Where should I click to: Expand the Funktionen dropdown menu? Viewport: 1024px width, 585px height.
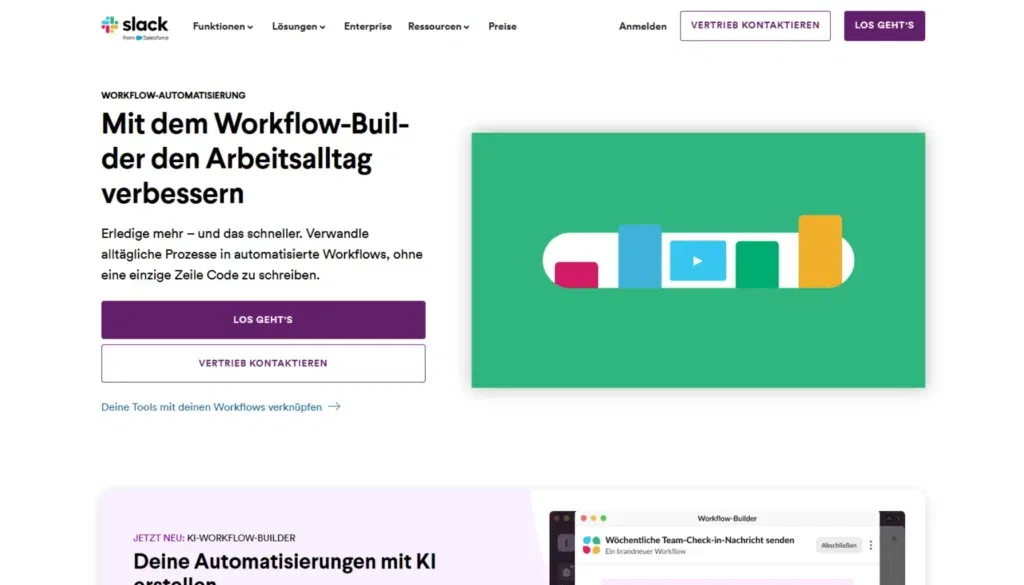pyautogui.click(x=223, y=27)
